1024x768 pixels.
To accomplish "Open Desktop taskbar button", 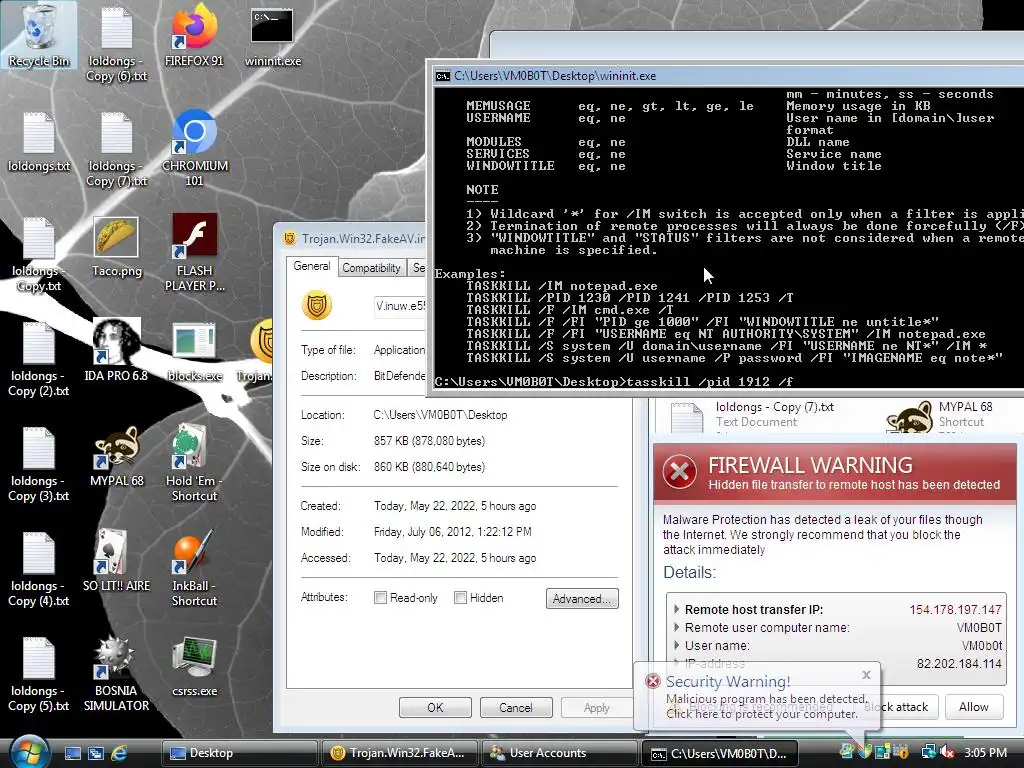I will point(239,753).
